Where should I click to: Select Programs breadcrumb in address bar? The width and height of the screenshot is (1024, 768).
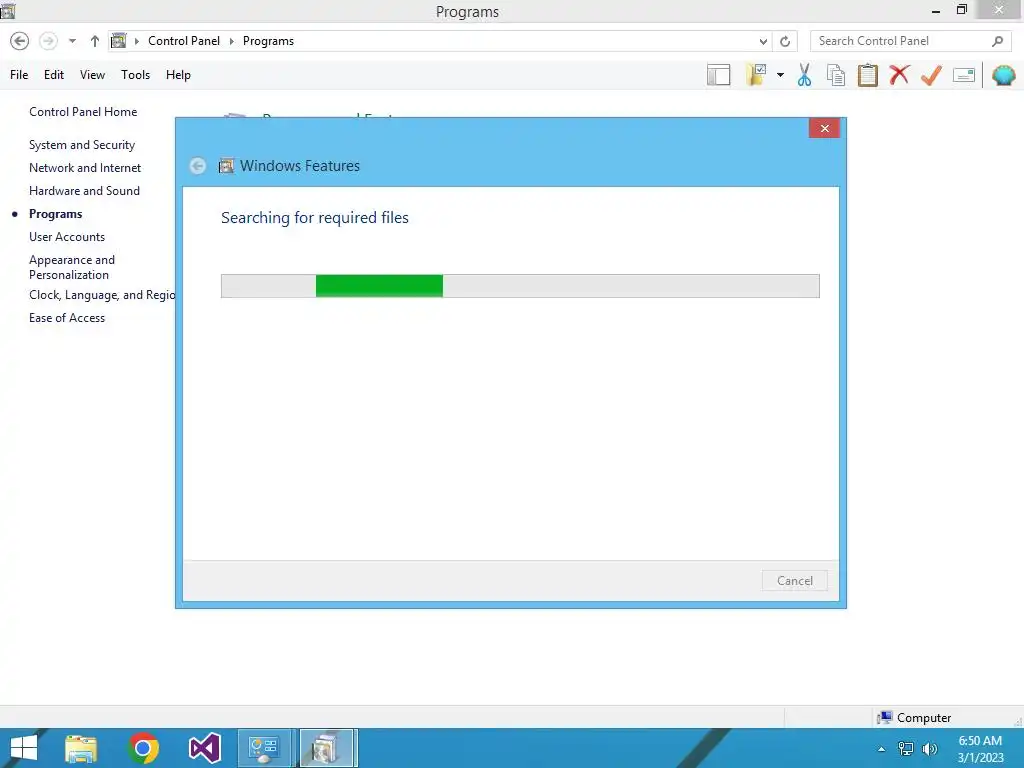pos(268,41)
